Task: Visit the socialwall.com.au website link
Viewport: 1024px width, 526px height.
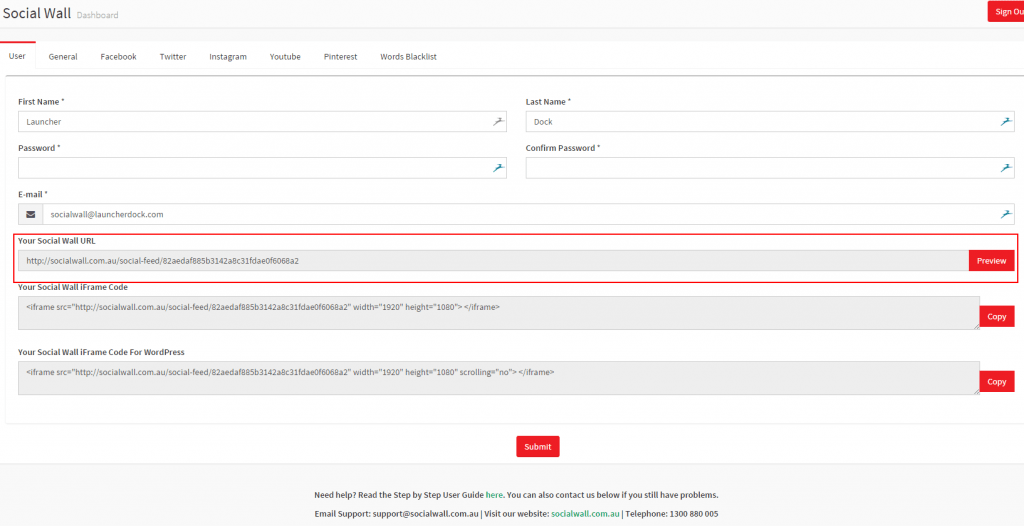Action: pos(585,514)
